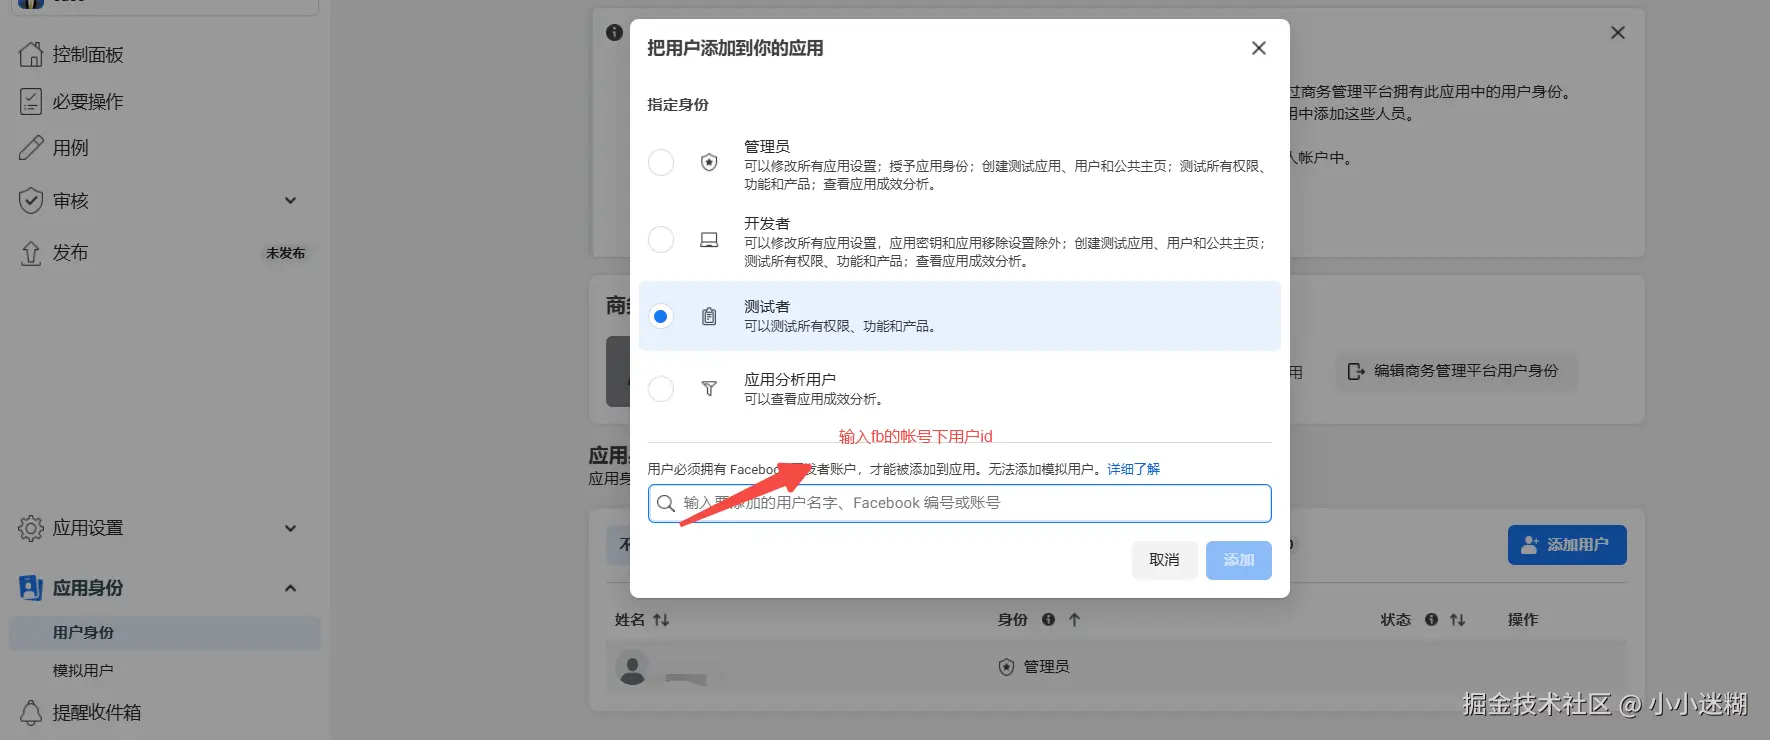Viewport: 1770px width, 740px height.
Task: Collapse the 应用身份 chevron
Action: (291, 588)
